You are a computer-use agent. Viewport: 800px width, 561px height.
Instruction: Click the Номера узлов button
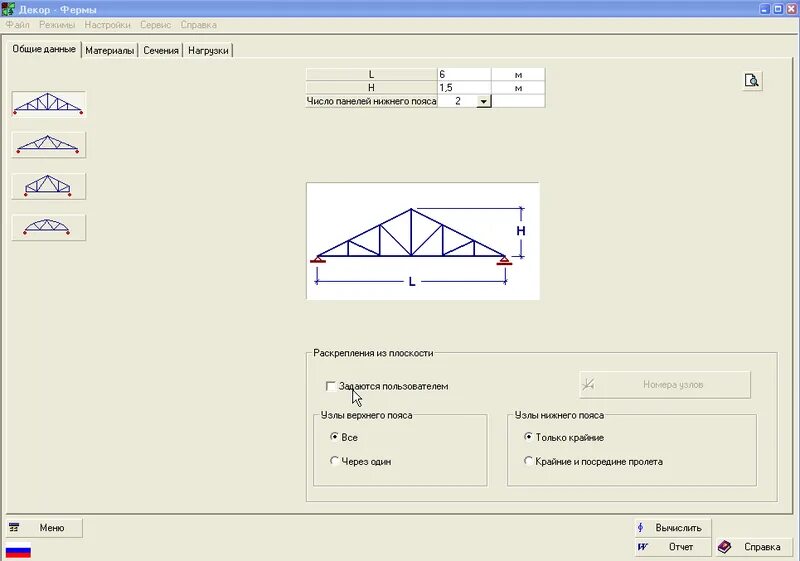coord(665,385)
